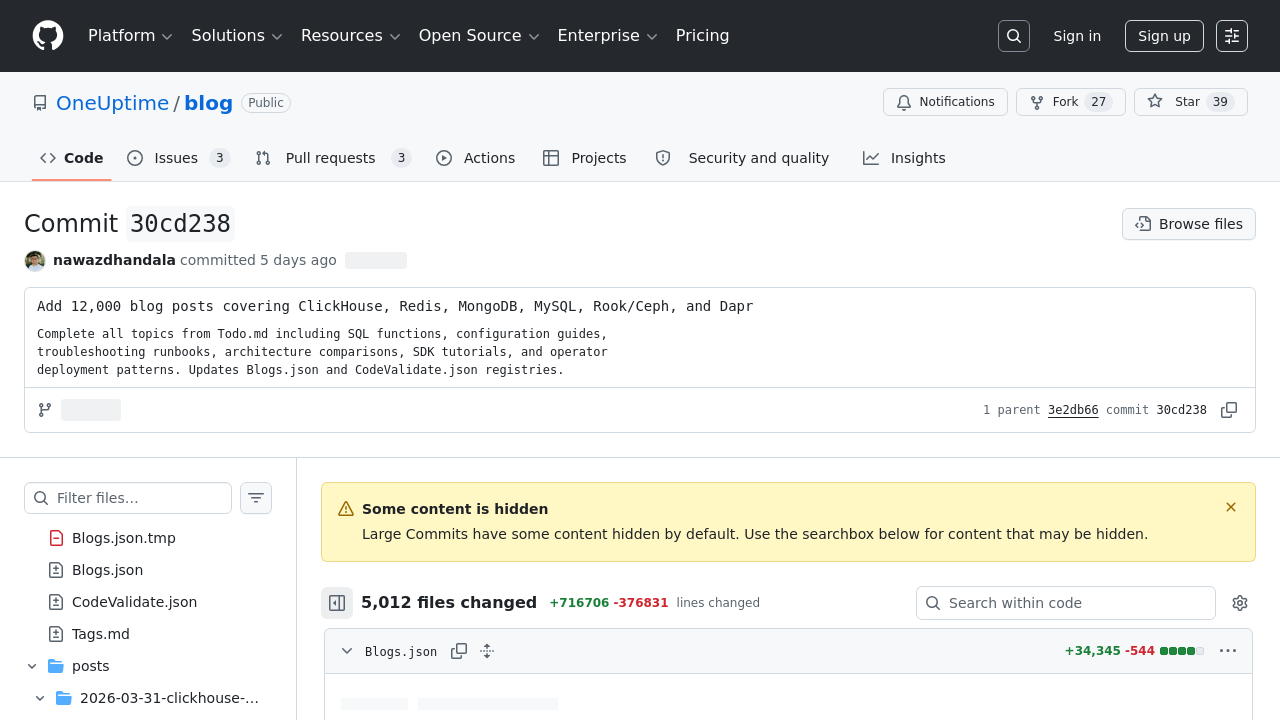Screen dimensions: 1280x720
Task: Collapse the Blogs.json diff section
Action: [347, 651]
